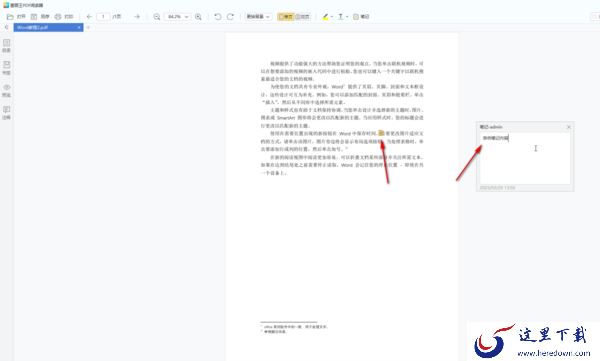Image resolution: width=600 pixels, height=361 pixels.
Task: Select the underline text tool
Action: (x=341, y=16)
